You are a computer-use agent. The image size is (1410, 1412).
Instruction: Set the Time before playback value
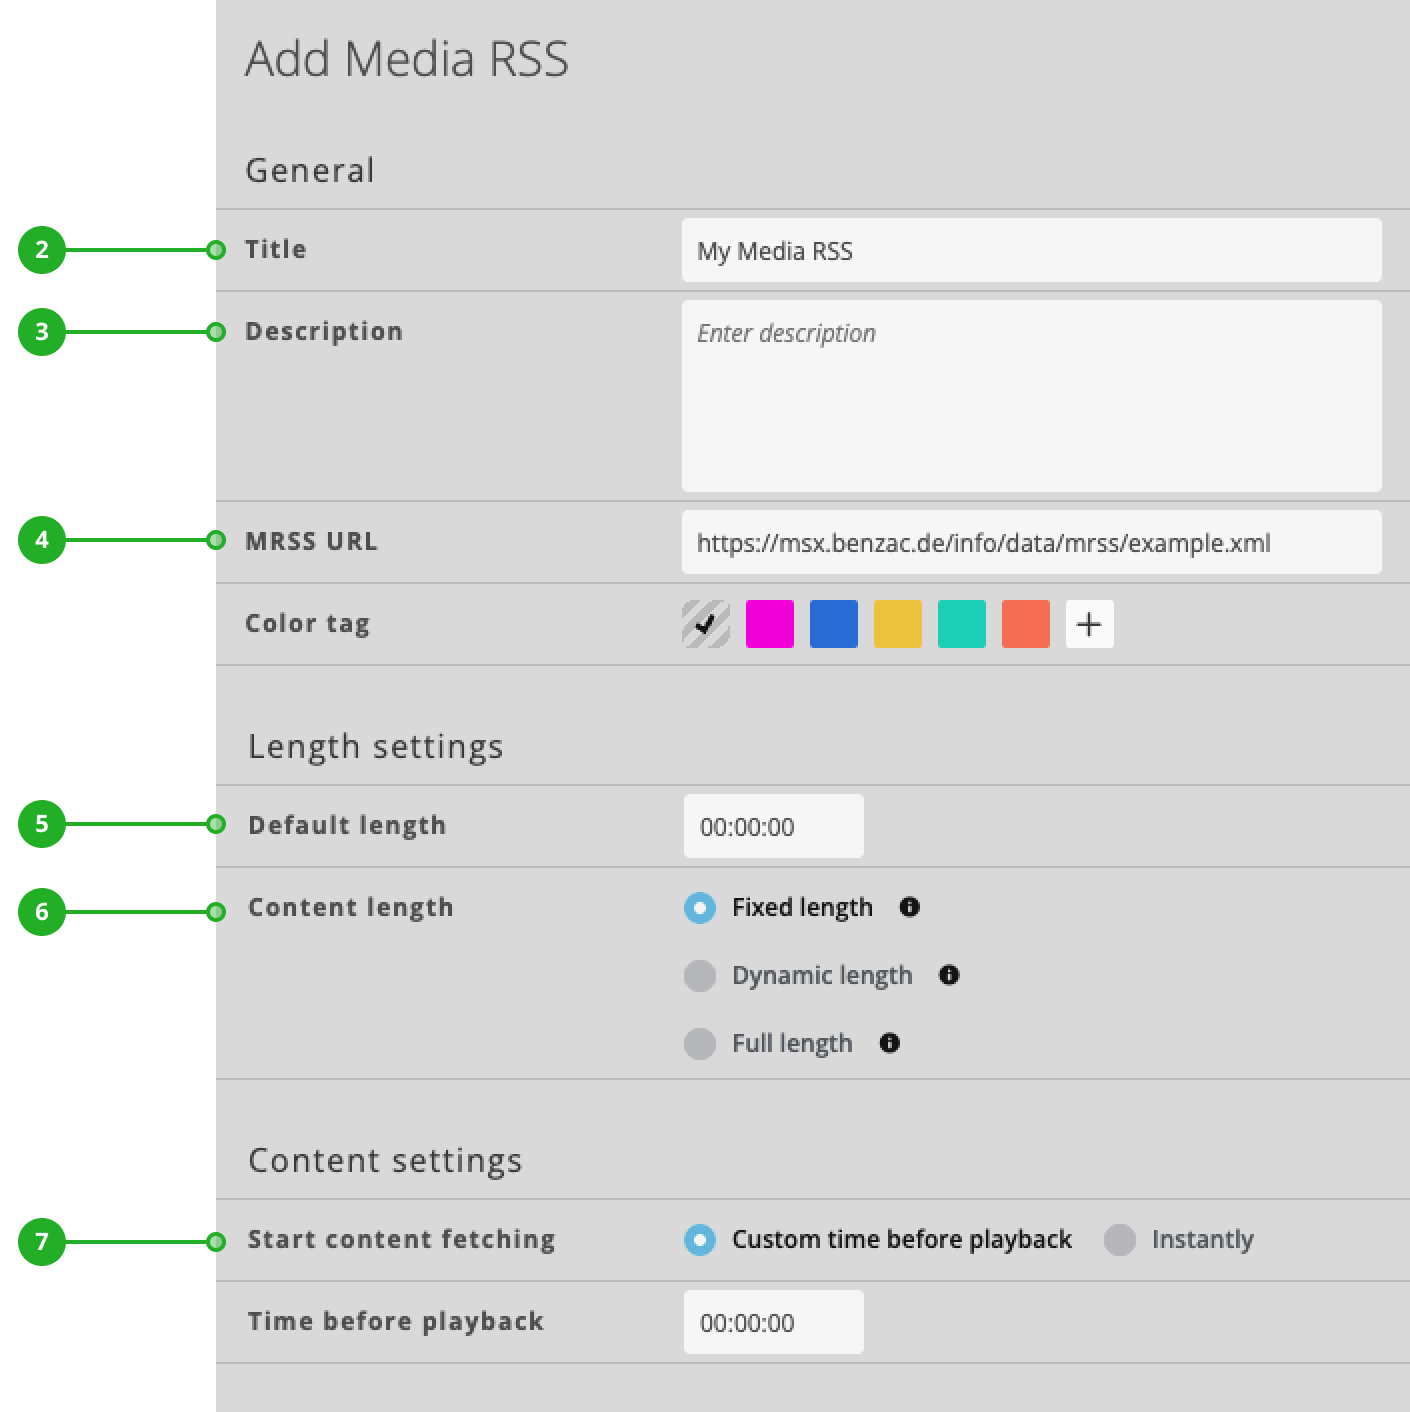point(773,1322)
